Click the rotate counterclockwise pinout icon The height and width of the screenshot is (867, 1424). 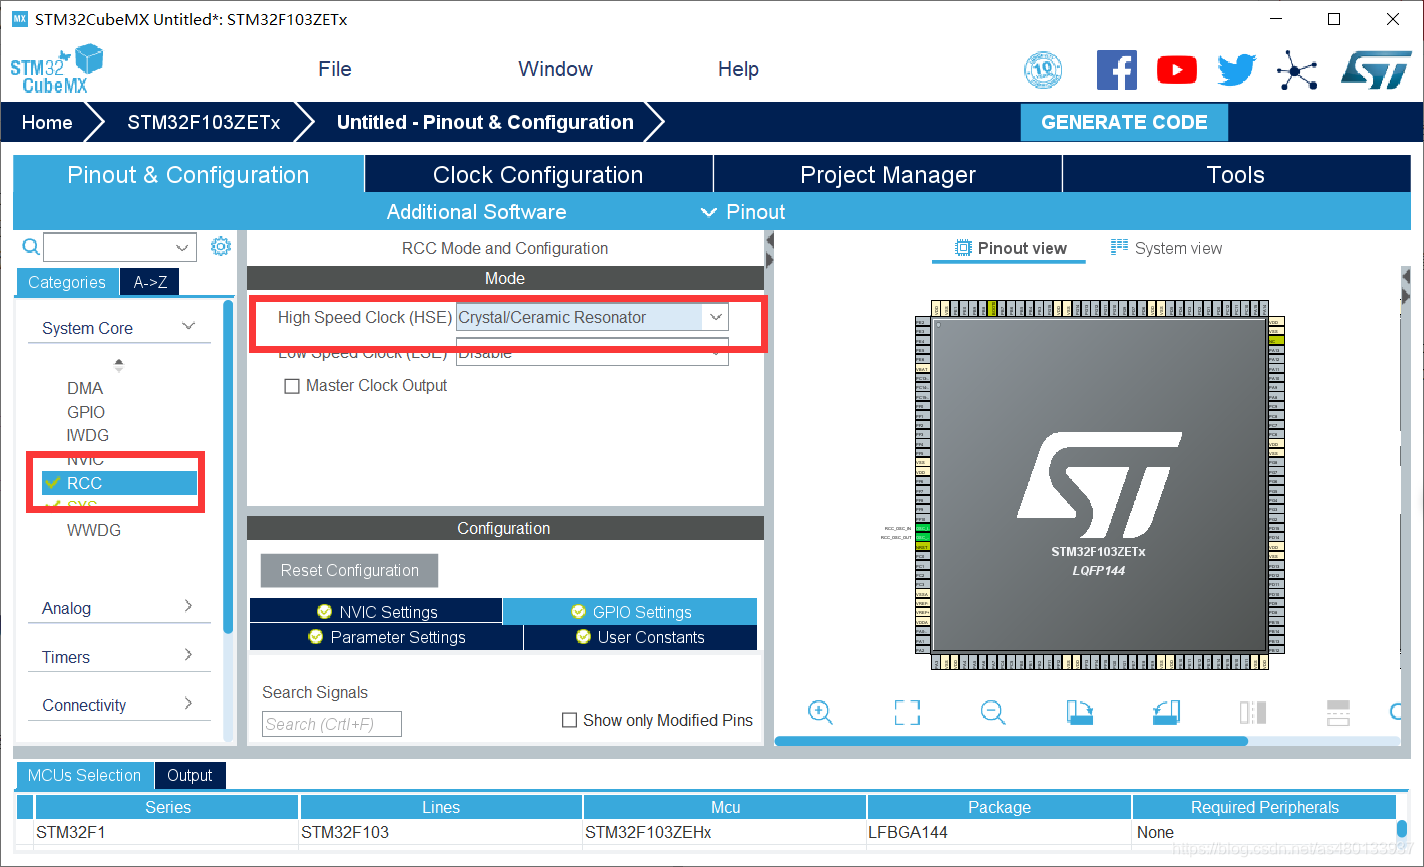tap(1166, 712)
